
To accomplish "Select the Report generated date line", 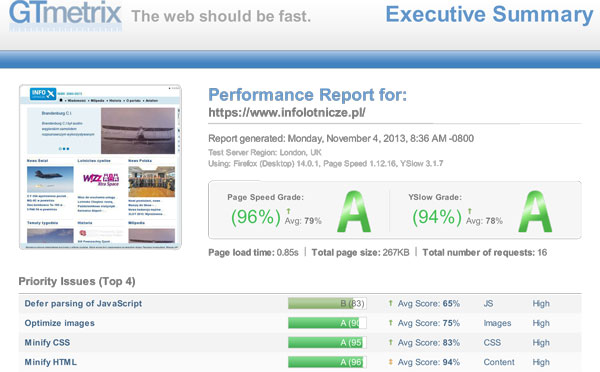I will click(341, 139).
